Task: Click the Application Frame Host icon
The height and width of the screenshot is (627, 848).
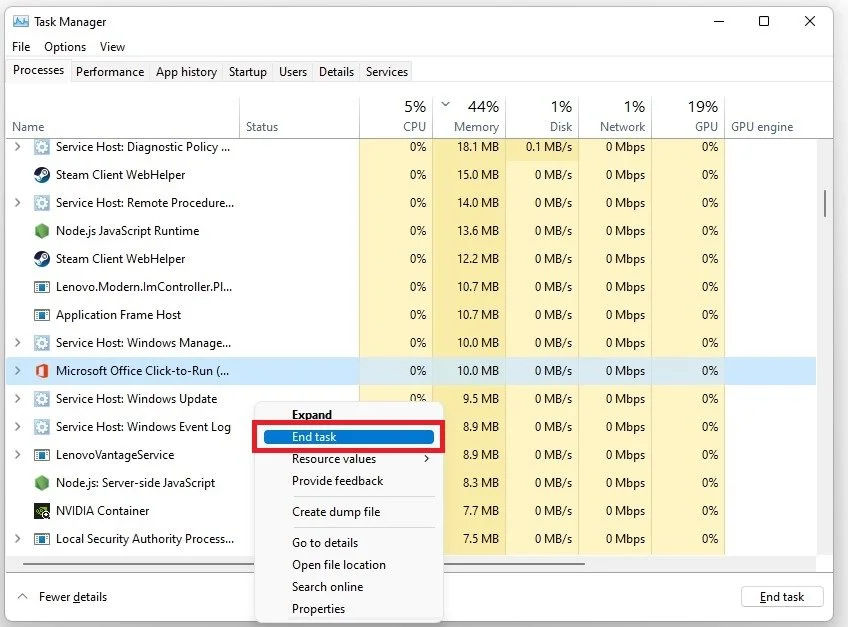Action: (x=42, y=315)
